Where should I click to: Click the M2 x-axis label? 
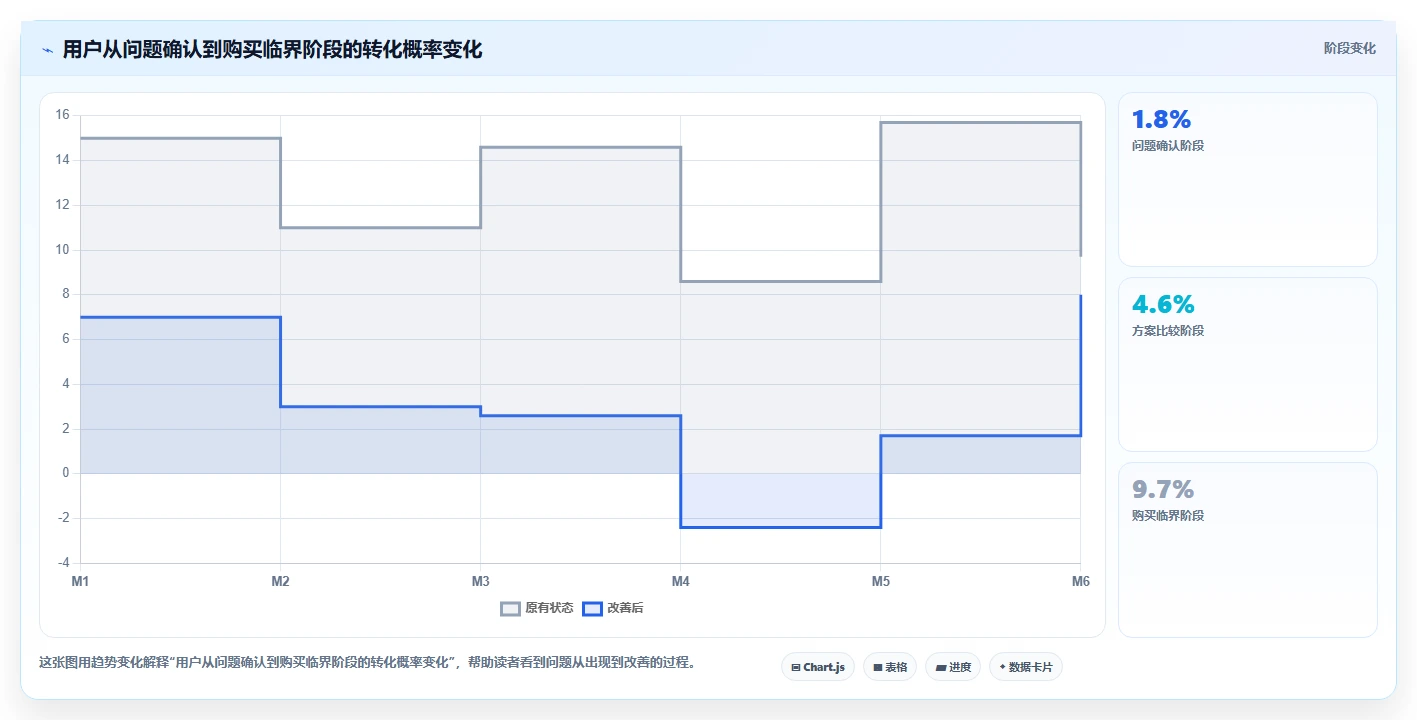click(280, 581)
